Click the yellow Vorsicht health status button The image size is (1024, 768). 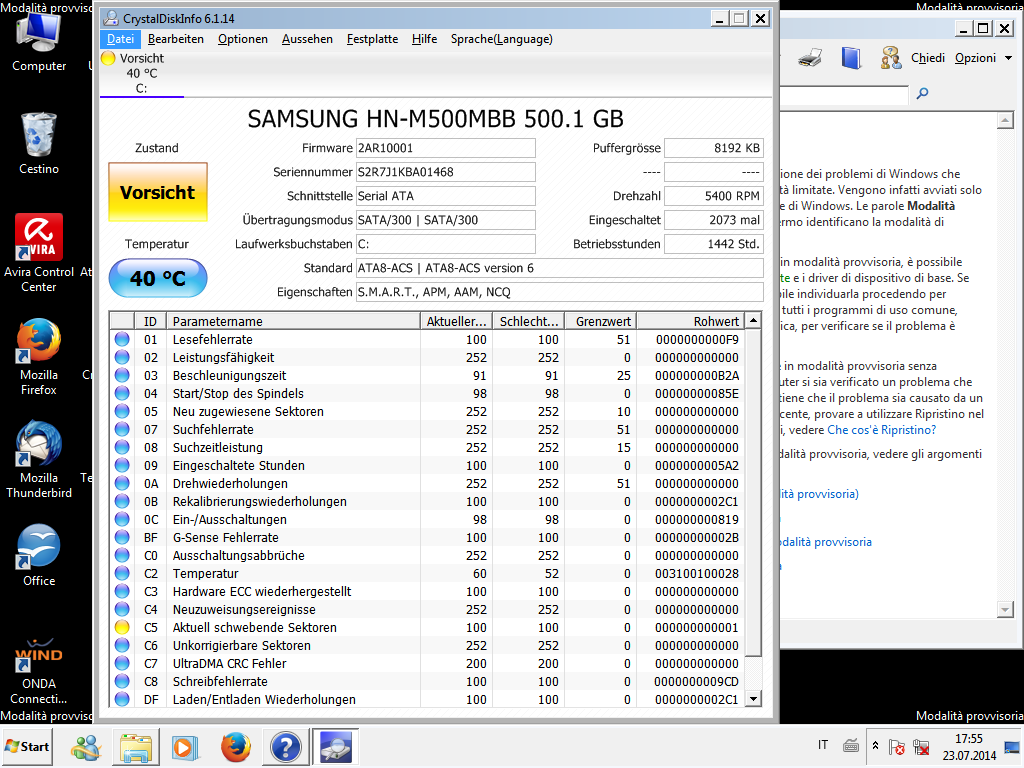coord(158,192)
